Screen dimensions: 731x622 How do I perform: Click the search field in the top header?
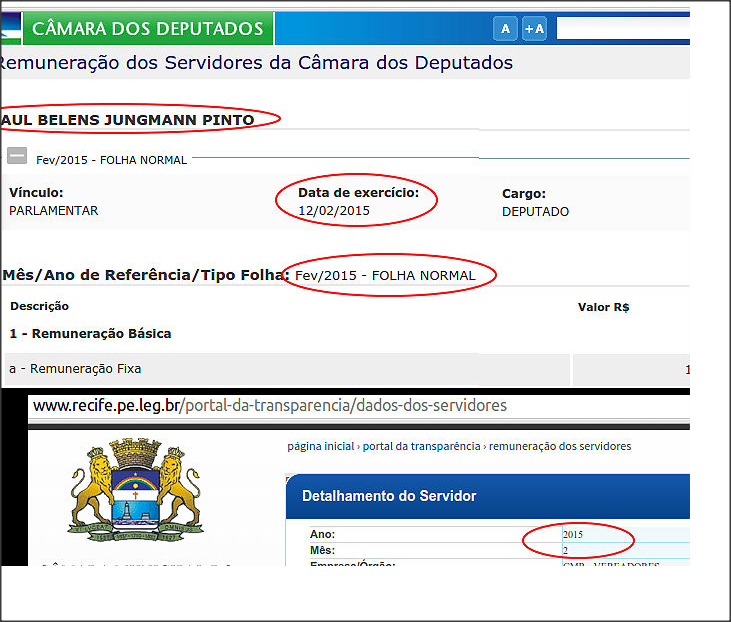point(621,29)
